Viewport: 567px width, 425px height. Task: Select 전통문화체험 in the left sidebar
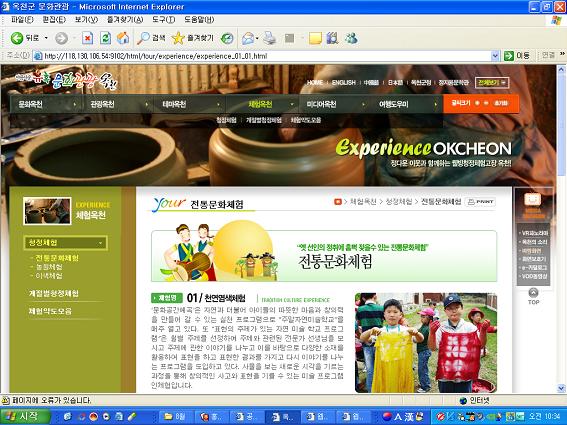click(x=57, y=258)
